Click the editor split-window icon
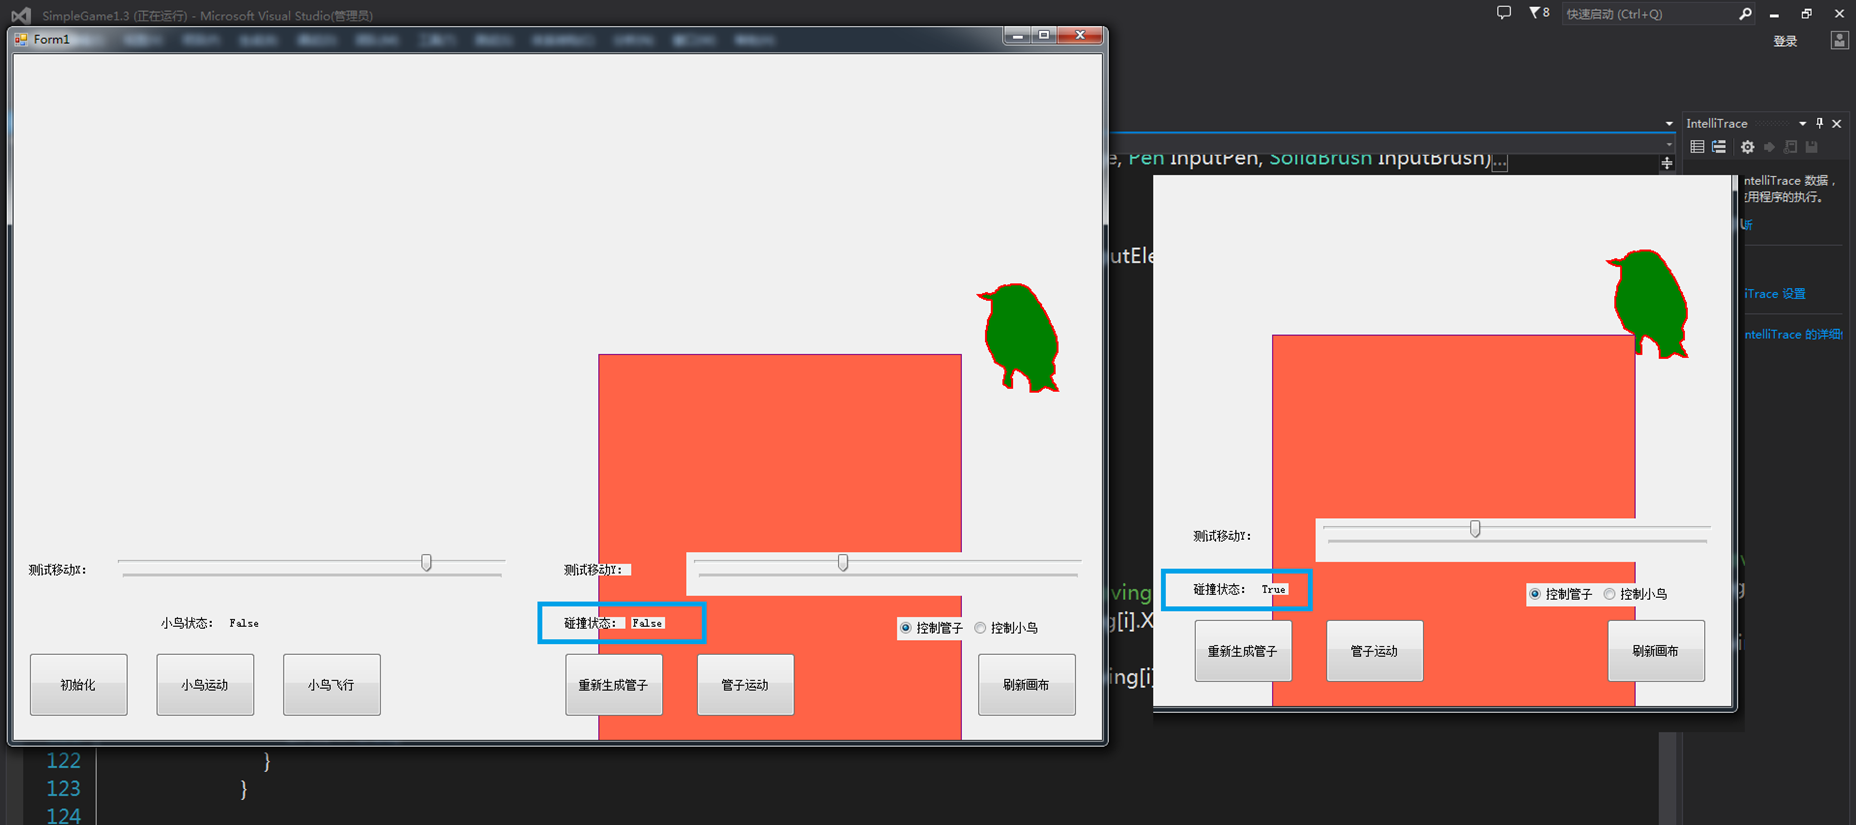The height and width of the screenshot is (825, 1856). tap(1667, 163)
